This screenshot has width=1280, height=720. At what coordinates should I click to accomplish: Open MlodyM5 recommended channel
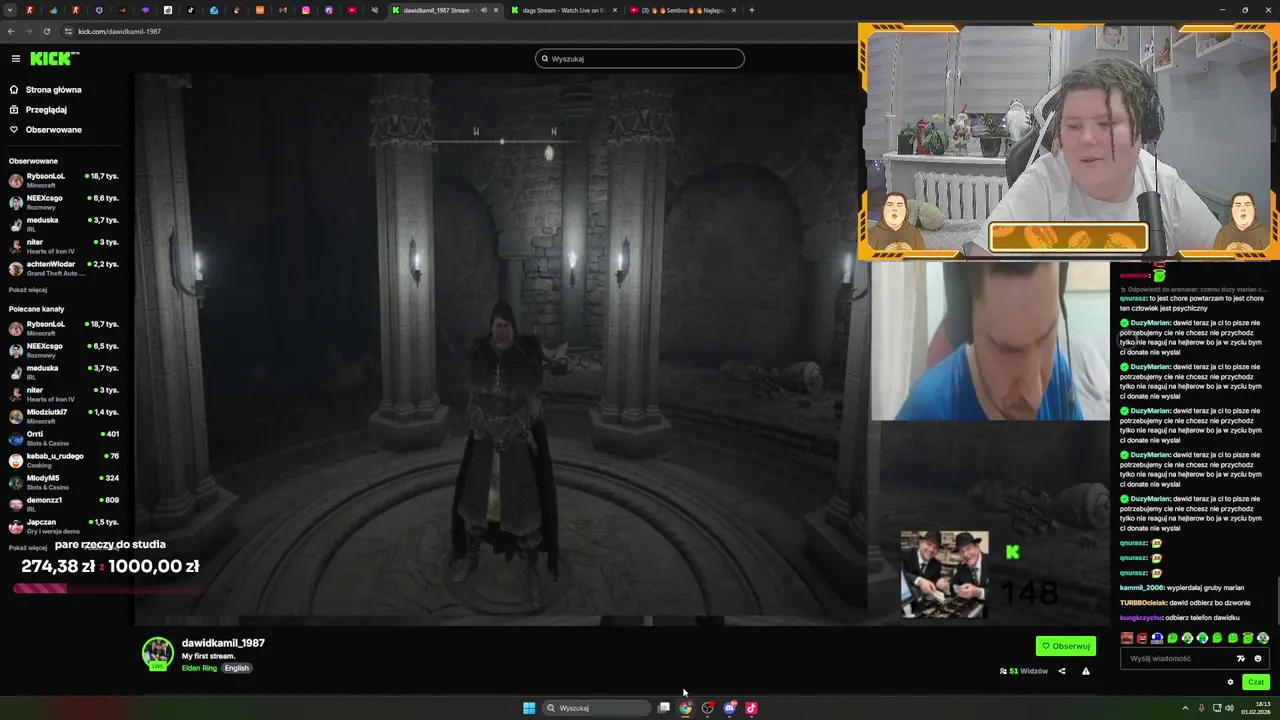(64, 482)
